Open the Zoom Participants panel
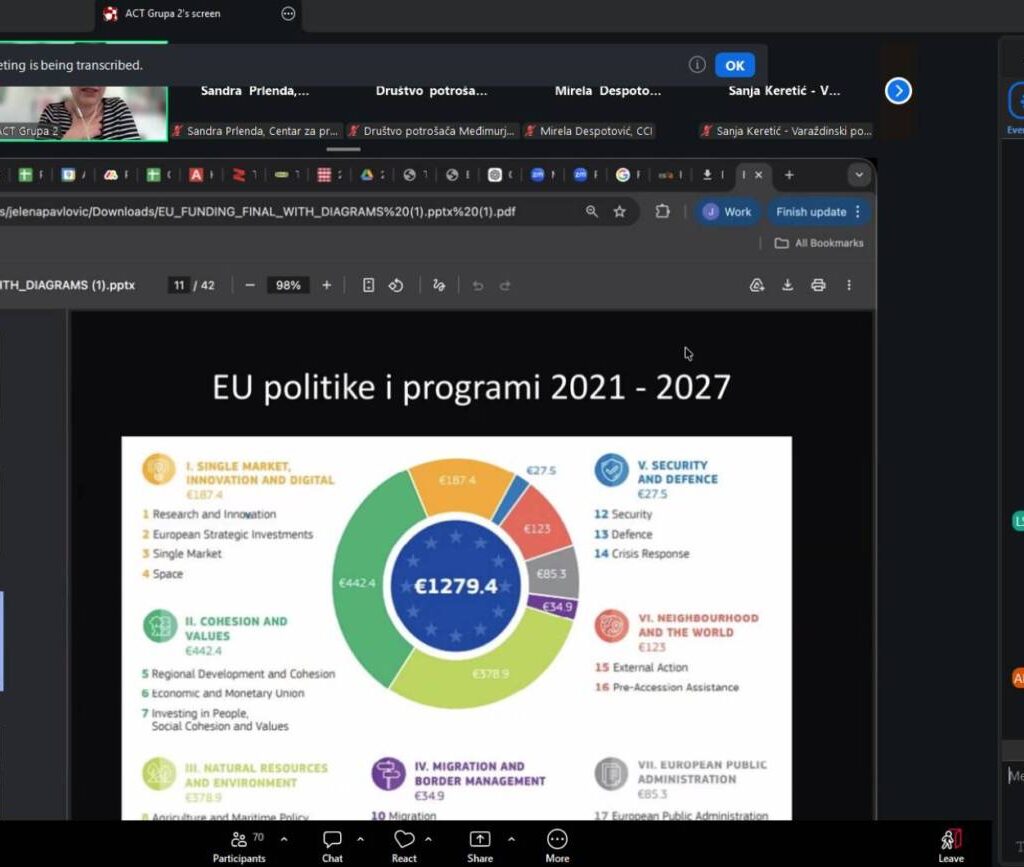 tap(239, 840)
